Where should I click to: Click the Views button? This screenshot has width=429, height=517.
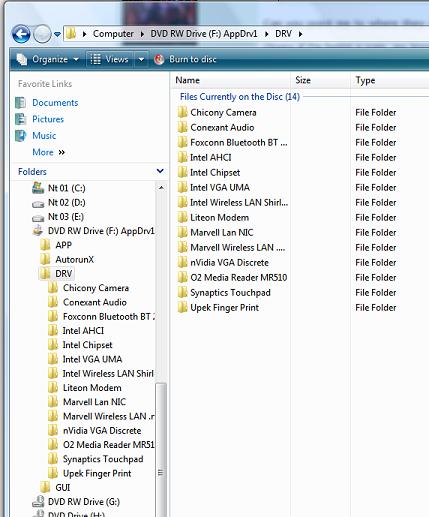click(110, 59)
